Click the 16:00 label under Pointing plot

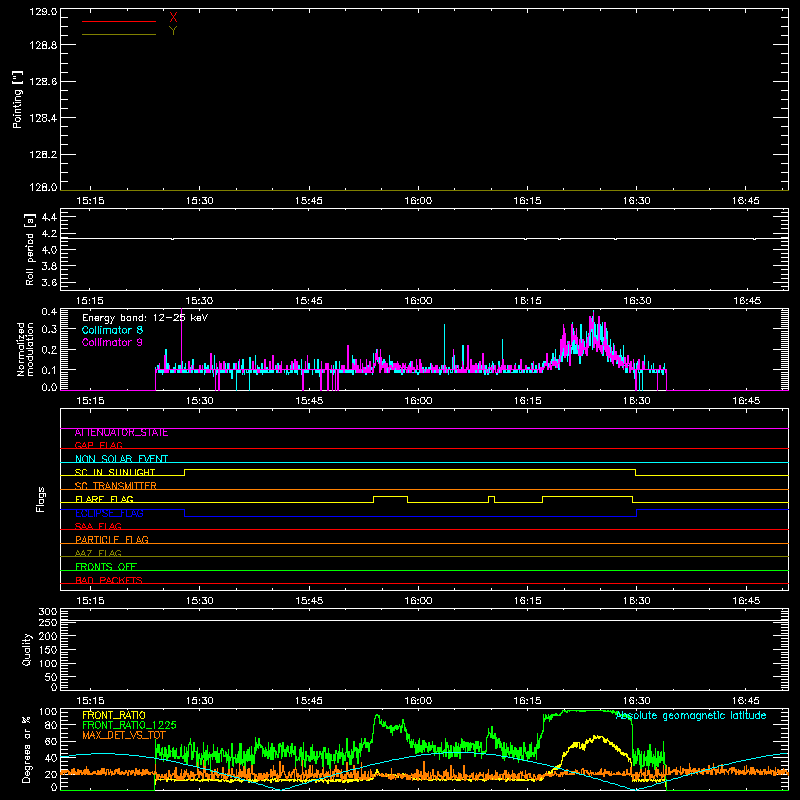pyautogui.click(x=418, y=201)
